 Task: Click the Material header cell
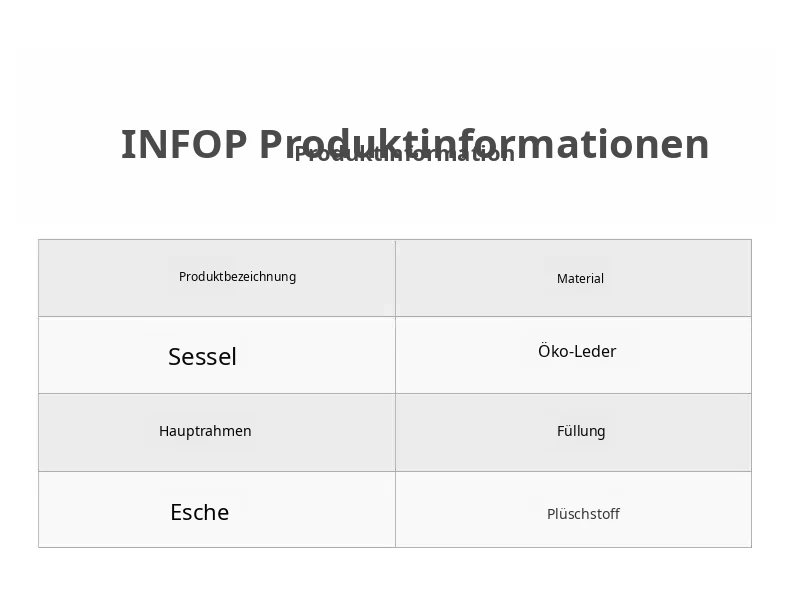coord(573,278)
